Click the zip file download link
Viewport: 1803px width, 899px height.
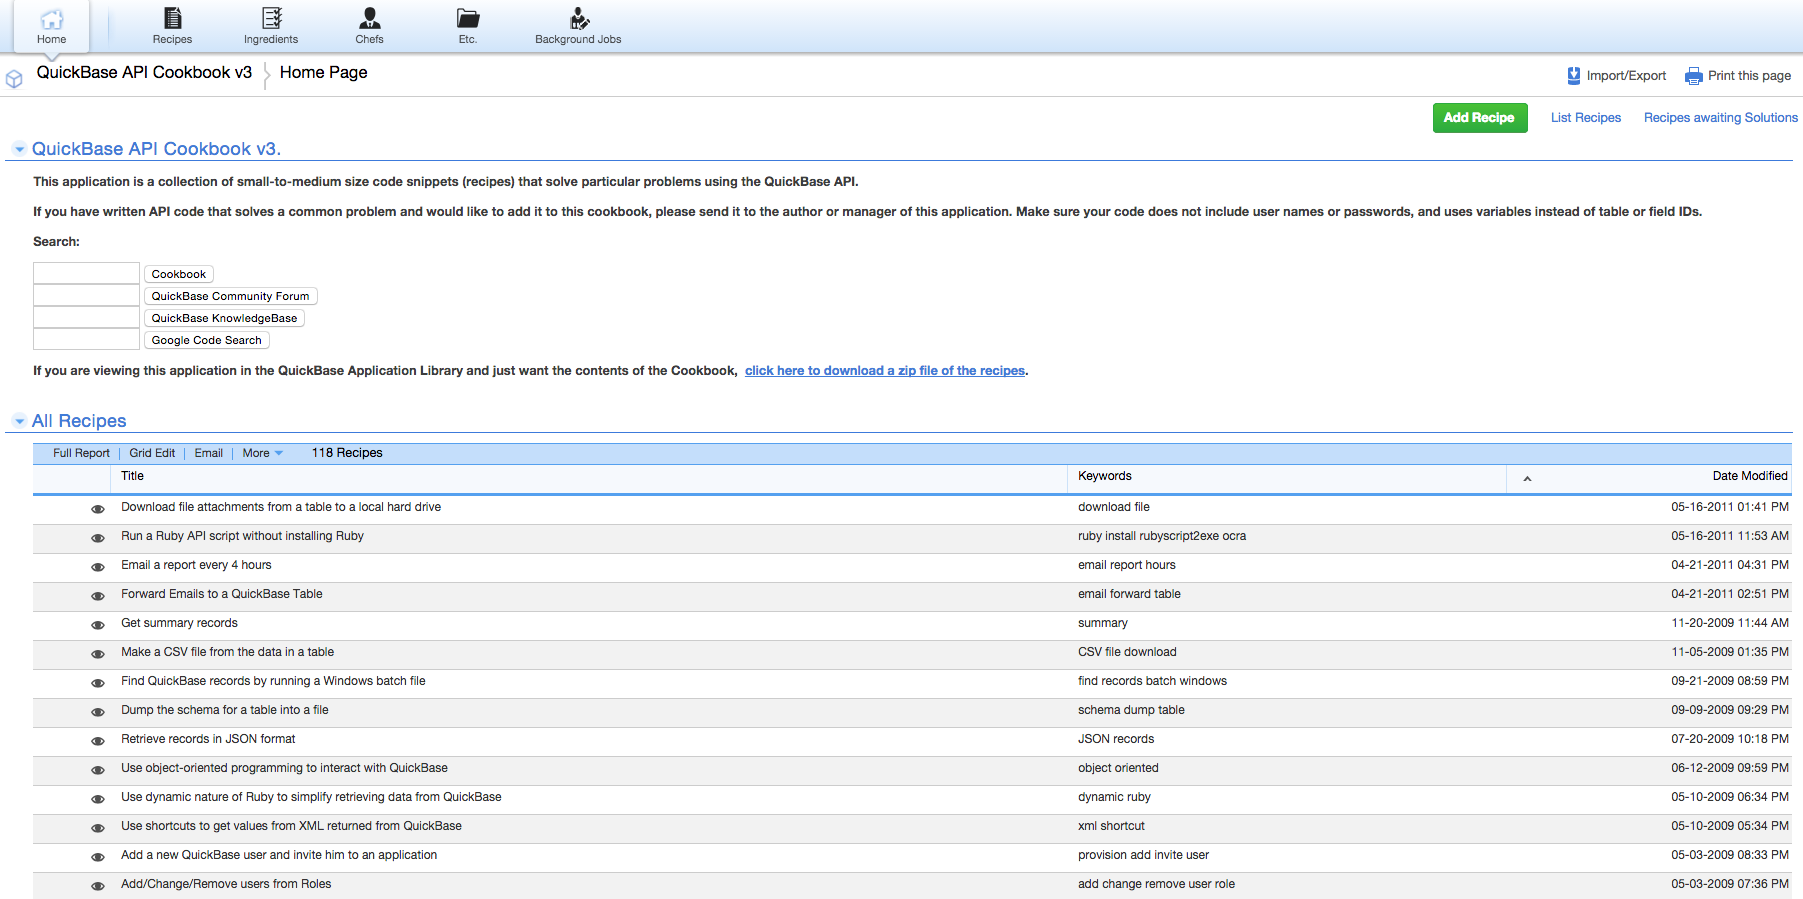coord(885,371)
